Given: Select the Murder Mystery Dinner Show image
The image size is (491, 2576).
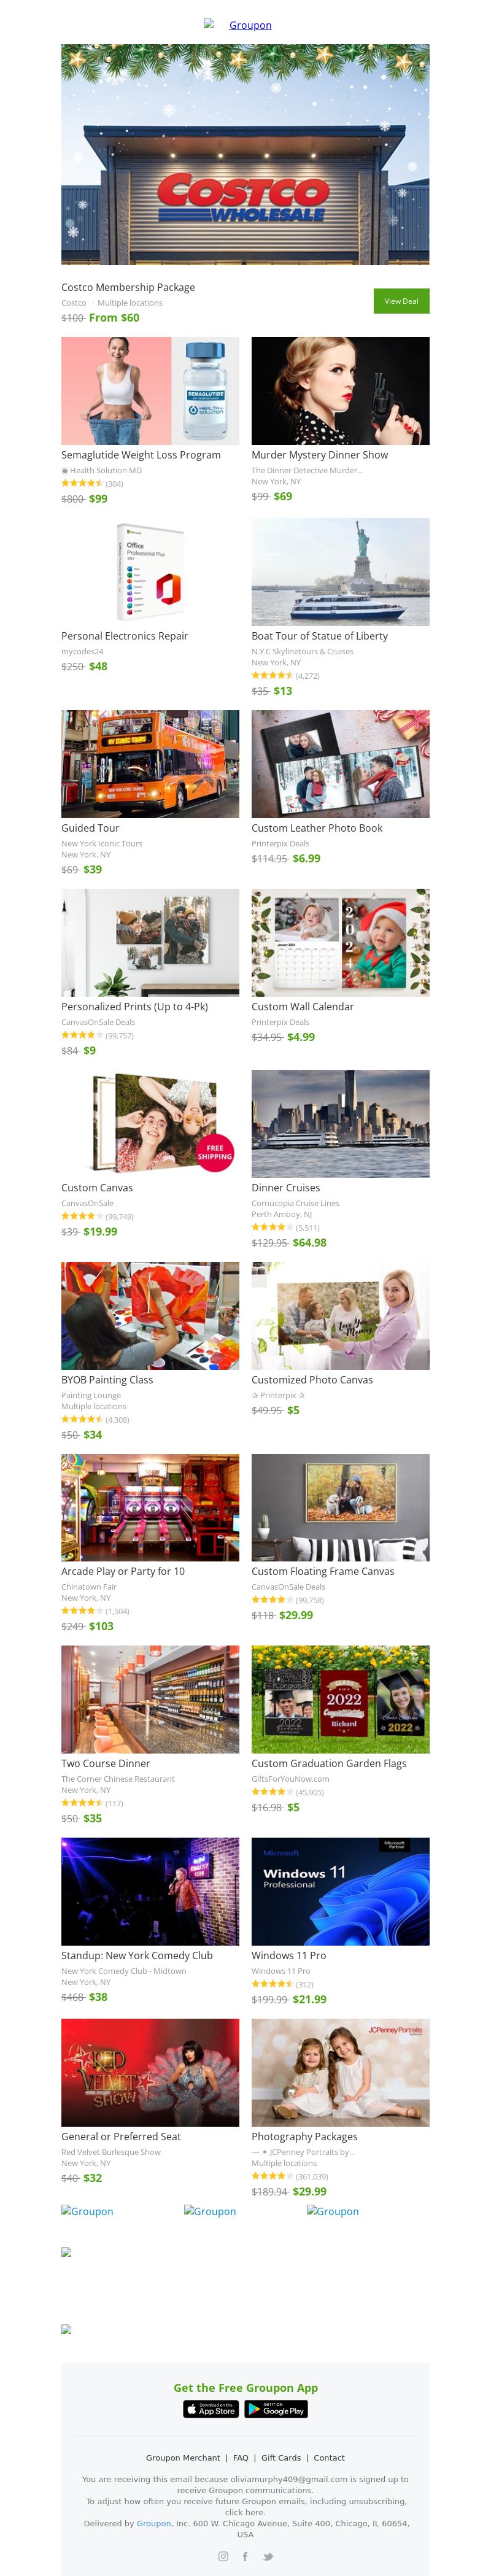Looking at the screenshot, I should (340, 391).
